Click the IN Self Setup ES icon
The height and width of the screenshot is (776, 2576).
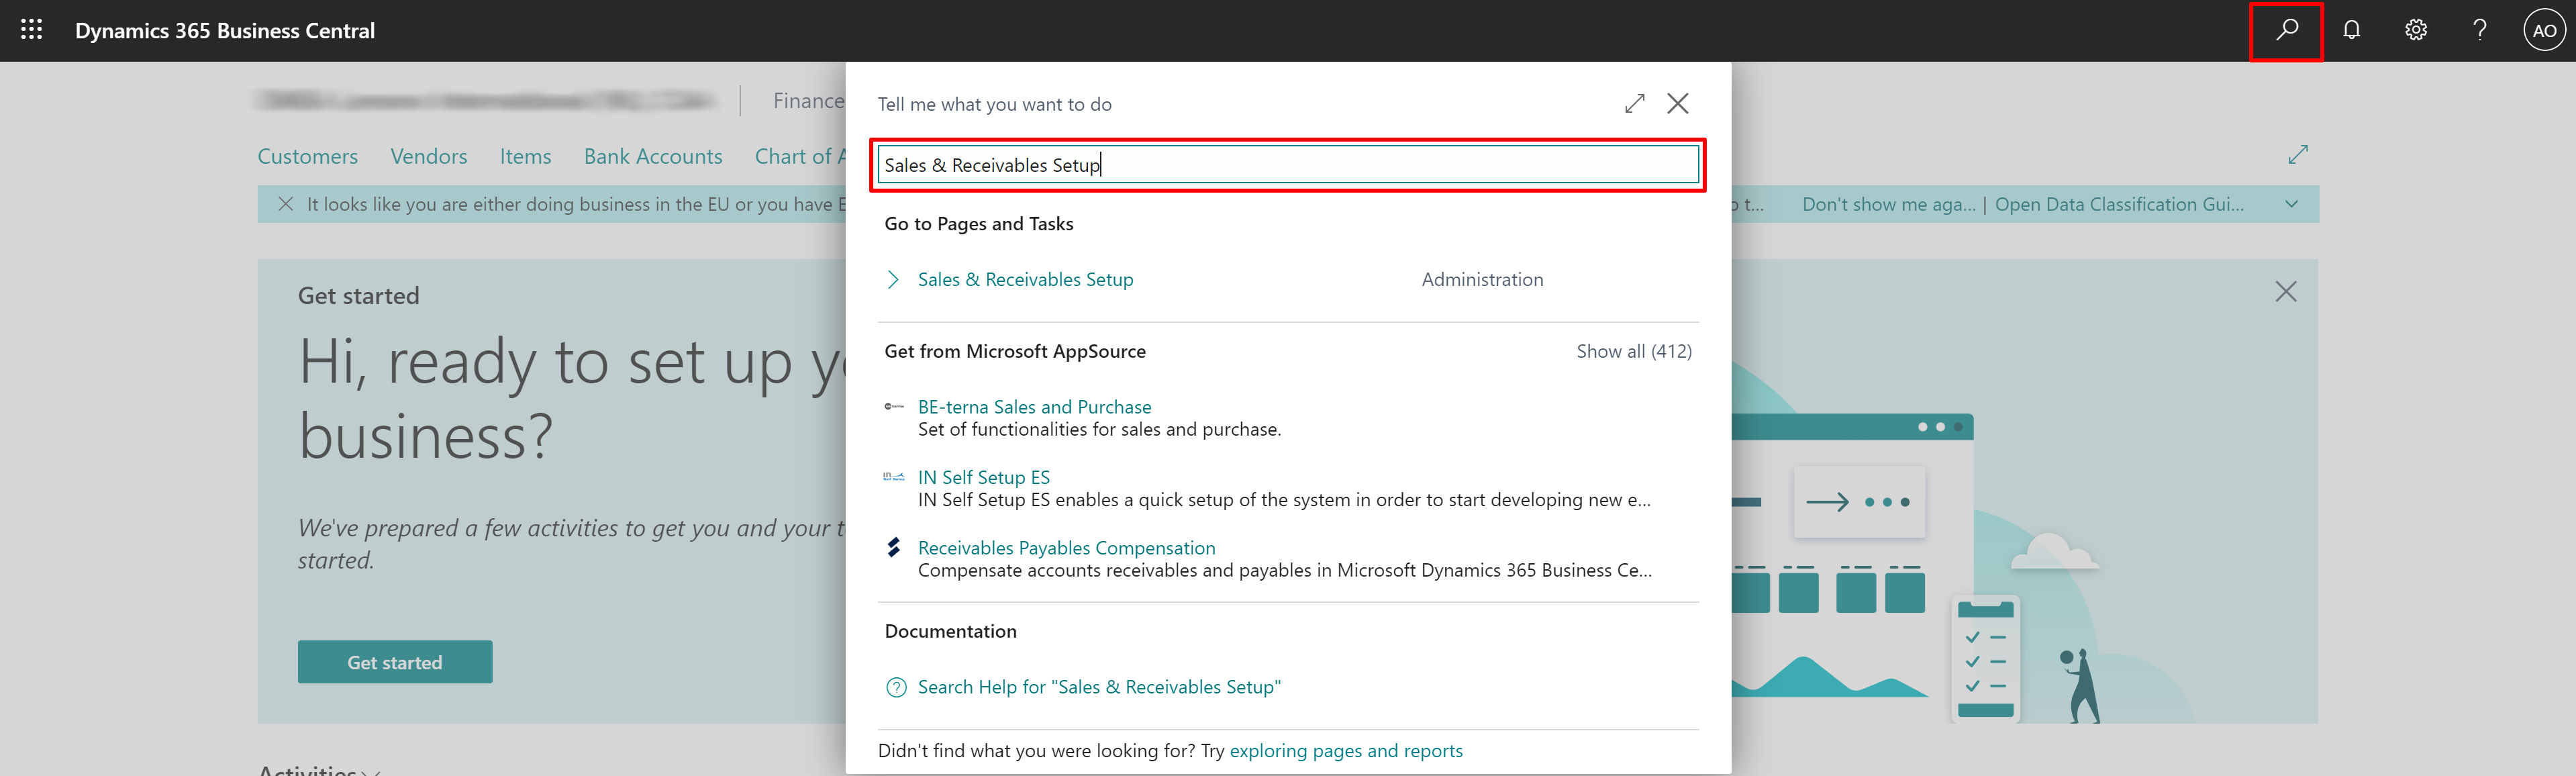(x=894, y=477)
